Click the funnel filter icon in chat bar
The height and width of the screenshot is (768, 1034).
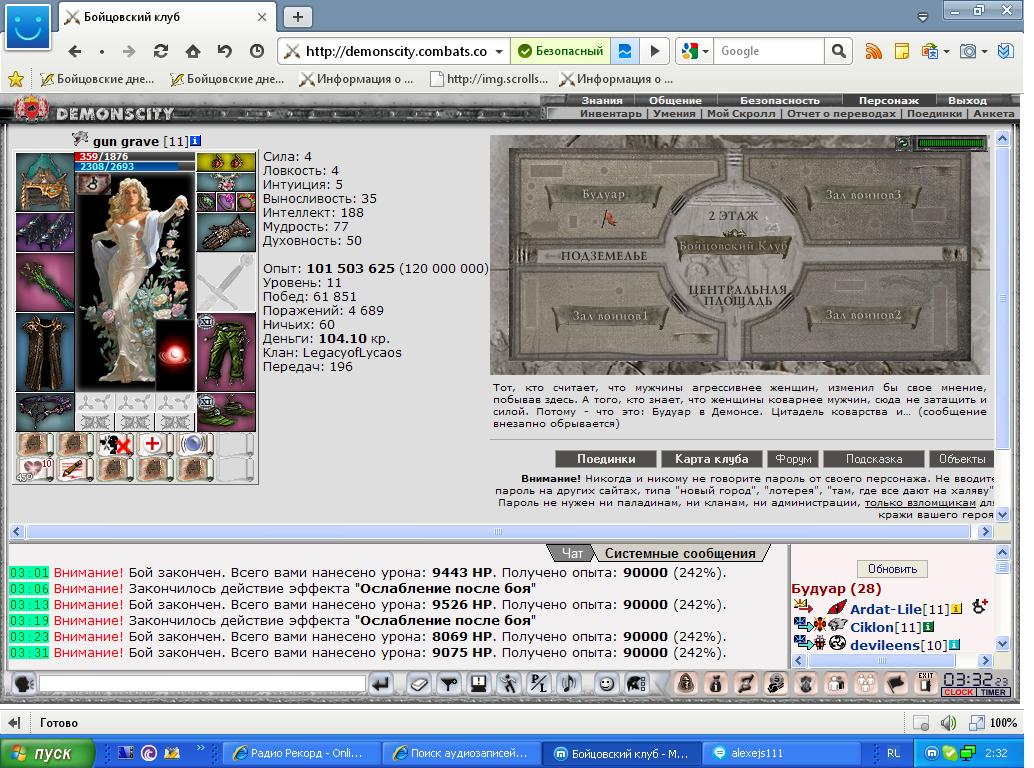click(449, 684)
